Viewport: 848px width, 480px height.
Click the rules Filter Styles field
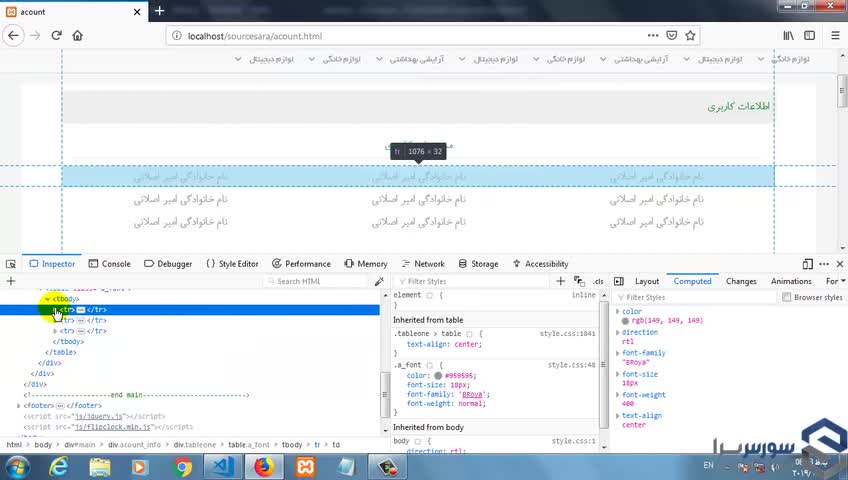(x=472, y=281)
